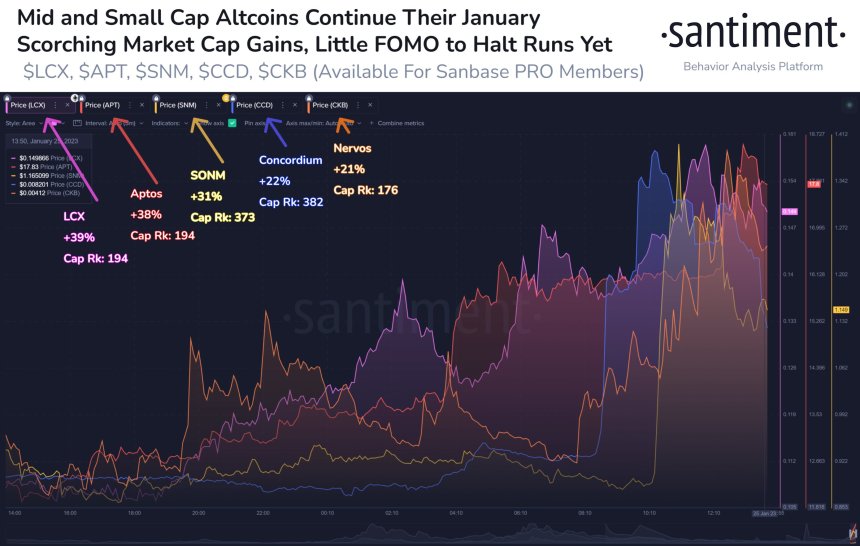Open the Price (LCX) three-dot options menu

55,105
